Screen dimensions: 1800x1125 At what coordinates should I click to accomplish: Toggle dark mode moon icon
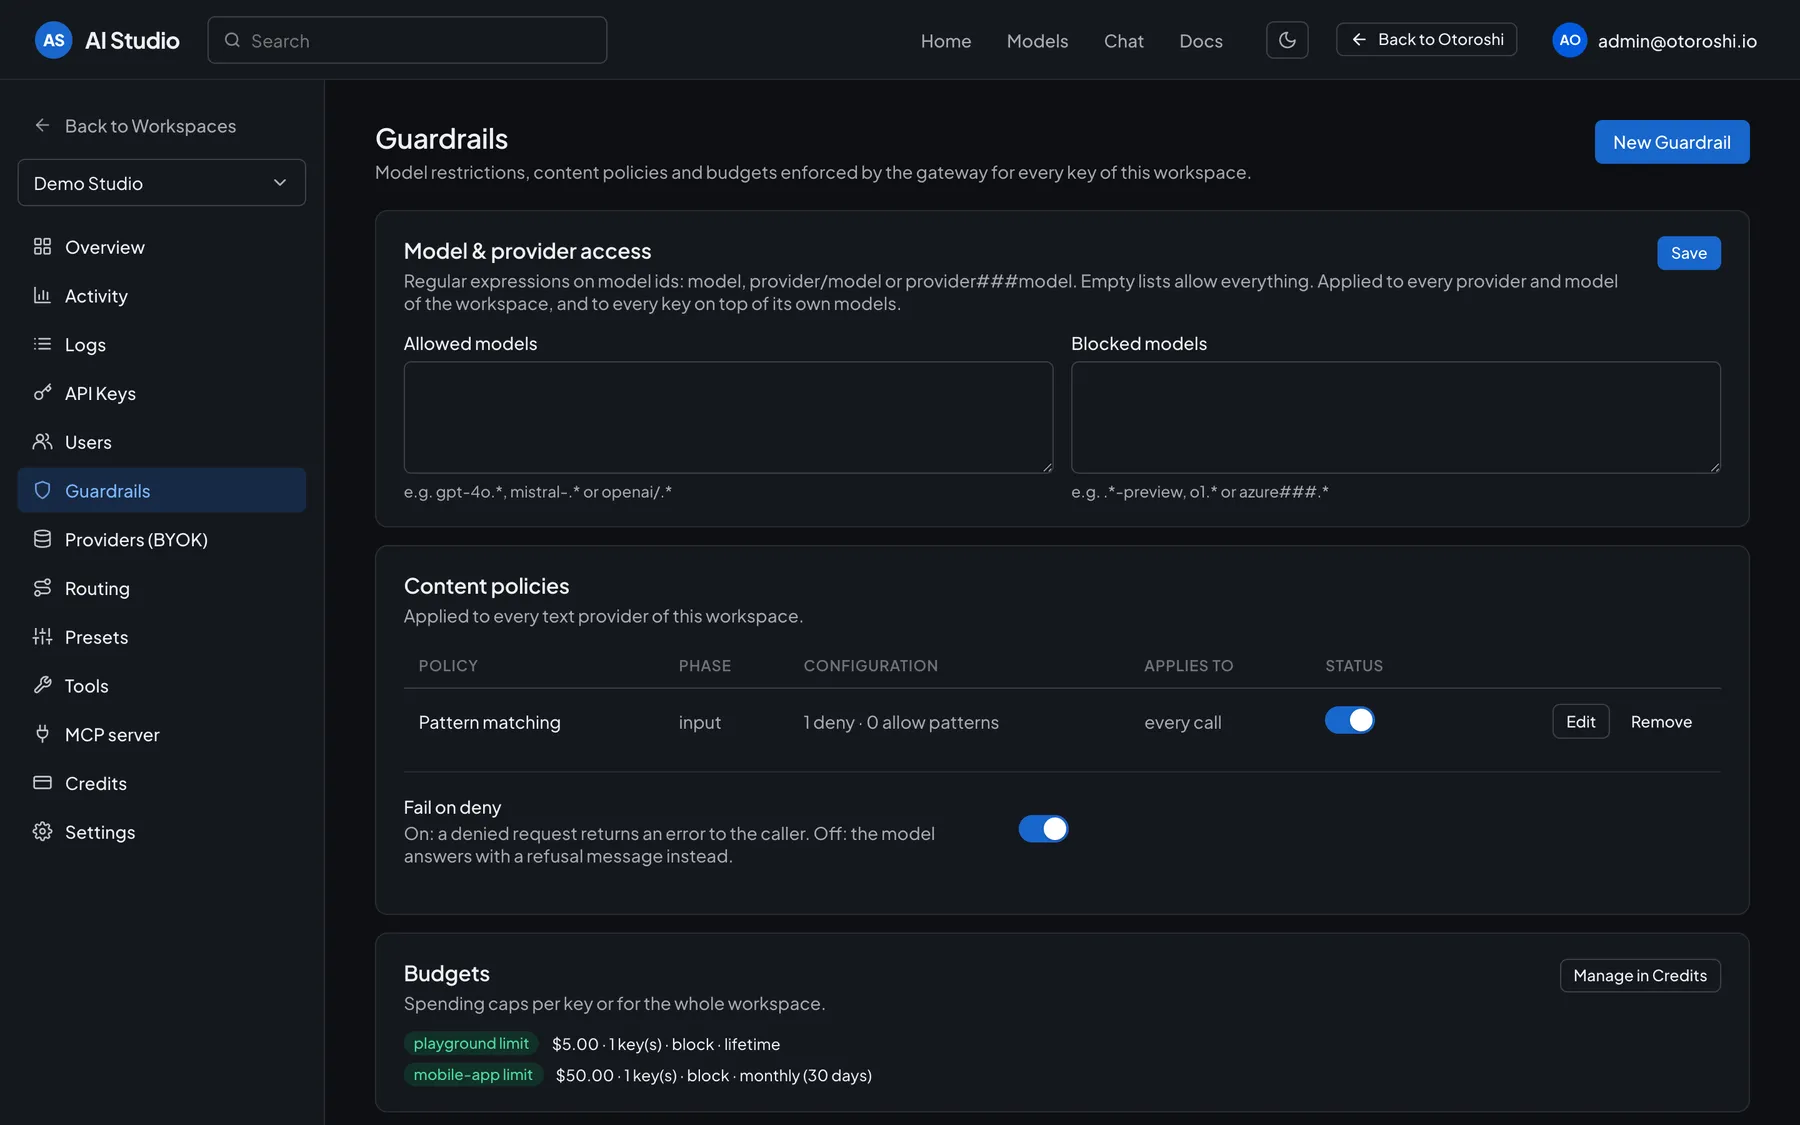click(1287, 40)
